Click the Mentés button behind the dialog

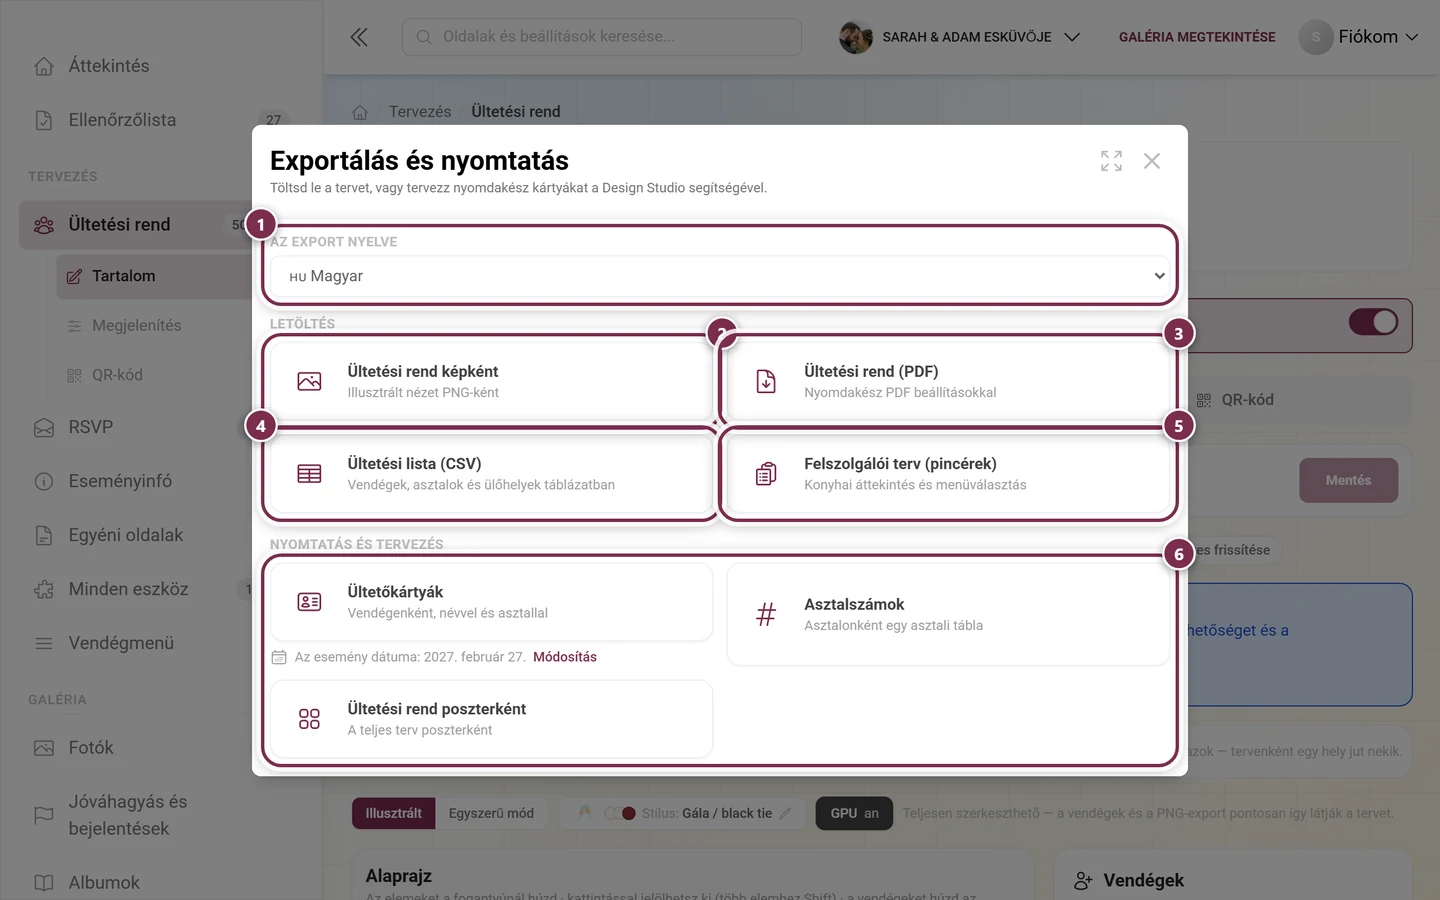click(1348, 481)
